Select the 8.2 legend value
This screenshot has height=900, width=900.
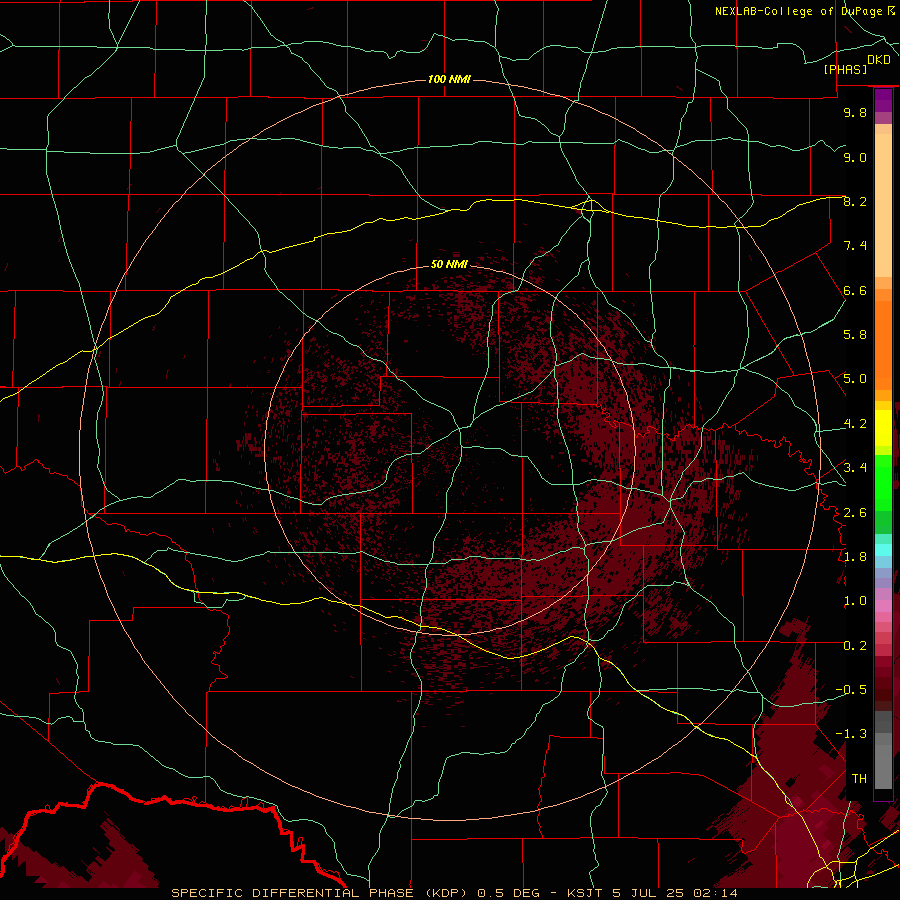click(855, 201)
